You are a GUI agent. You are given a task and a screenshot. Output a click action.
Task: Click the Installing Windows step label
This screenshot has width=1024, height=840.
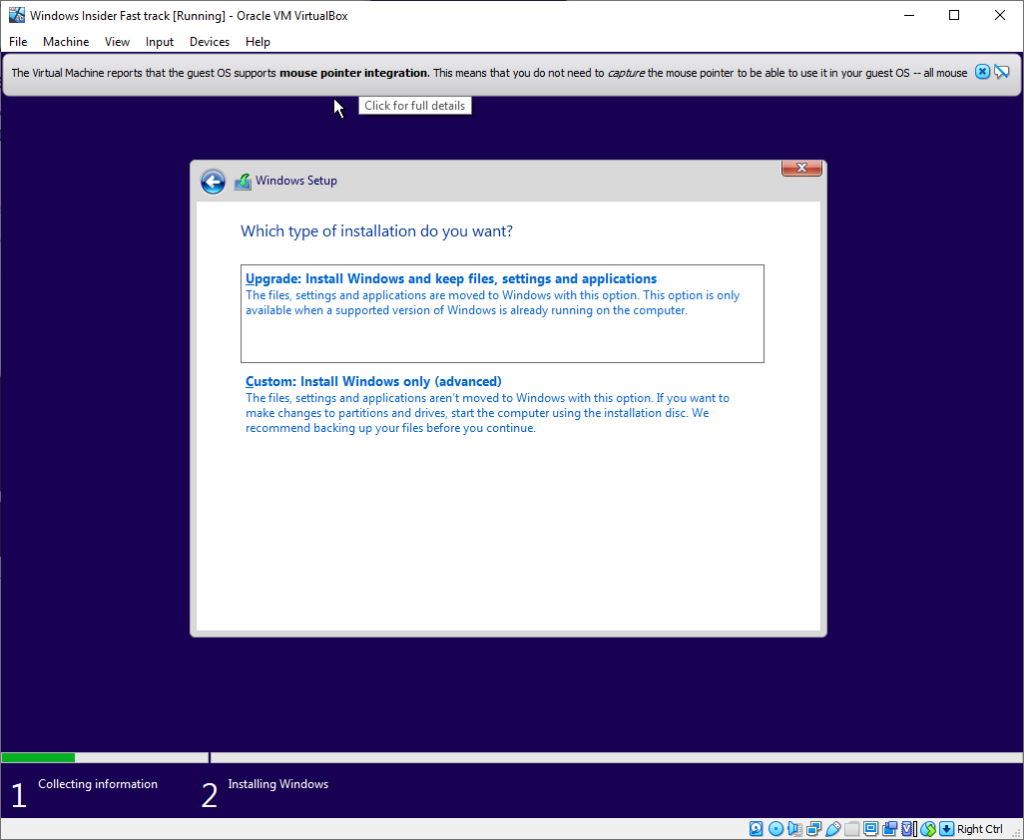pos(278,784)
